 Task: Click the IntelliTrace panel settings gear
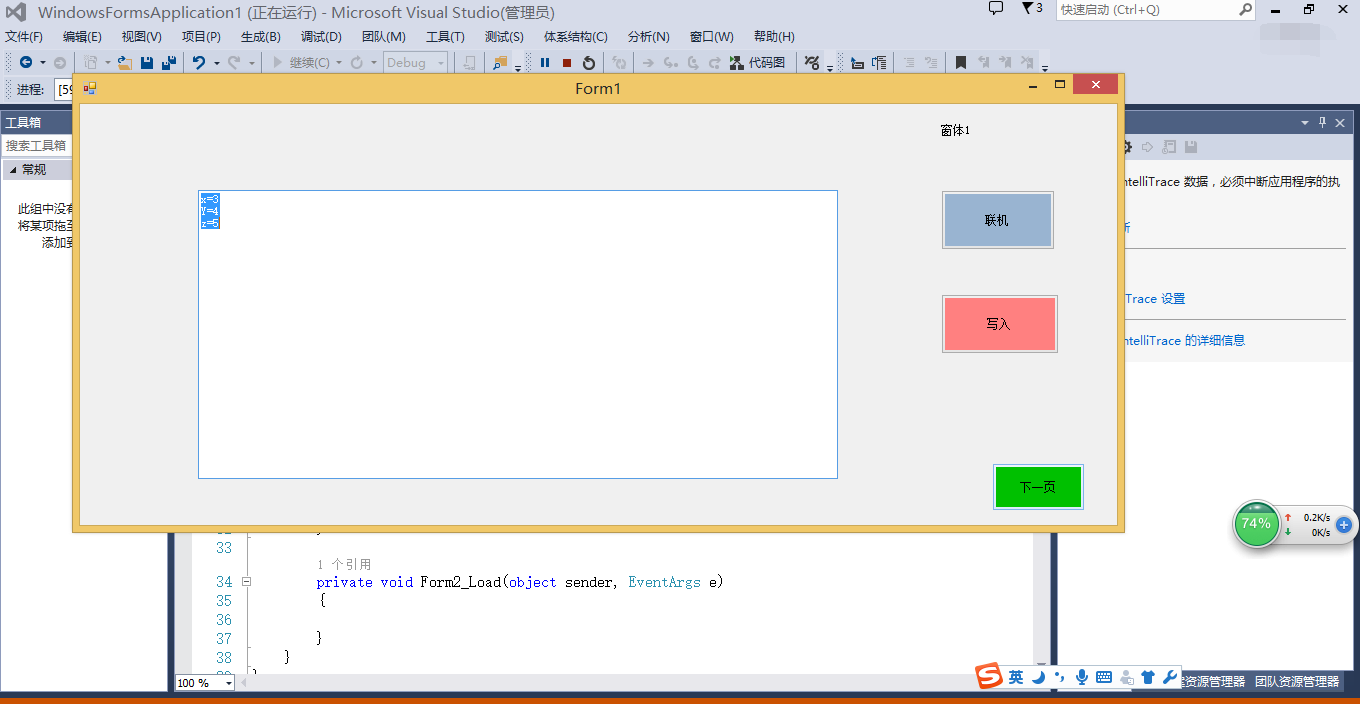tap(1126, 147)
